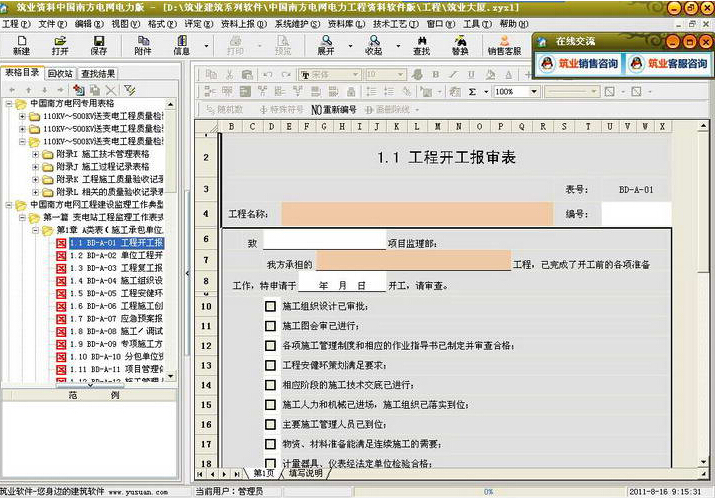Click the 新建 (New) toolbar icon
Image resolution: width=718 pixels, height=498 pixels.
coord(21,44)
